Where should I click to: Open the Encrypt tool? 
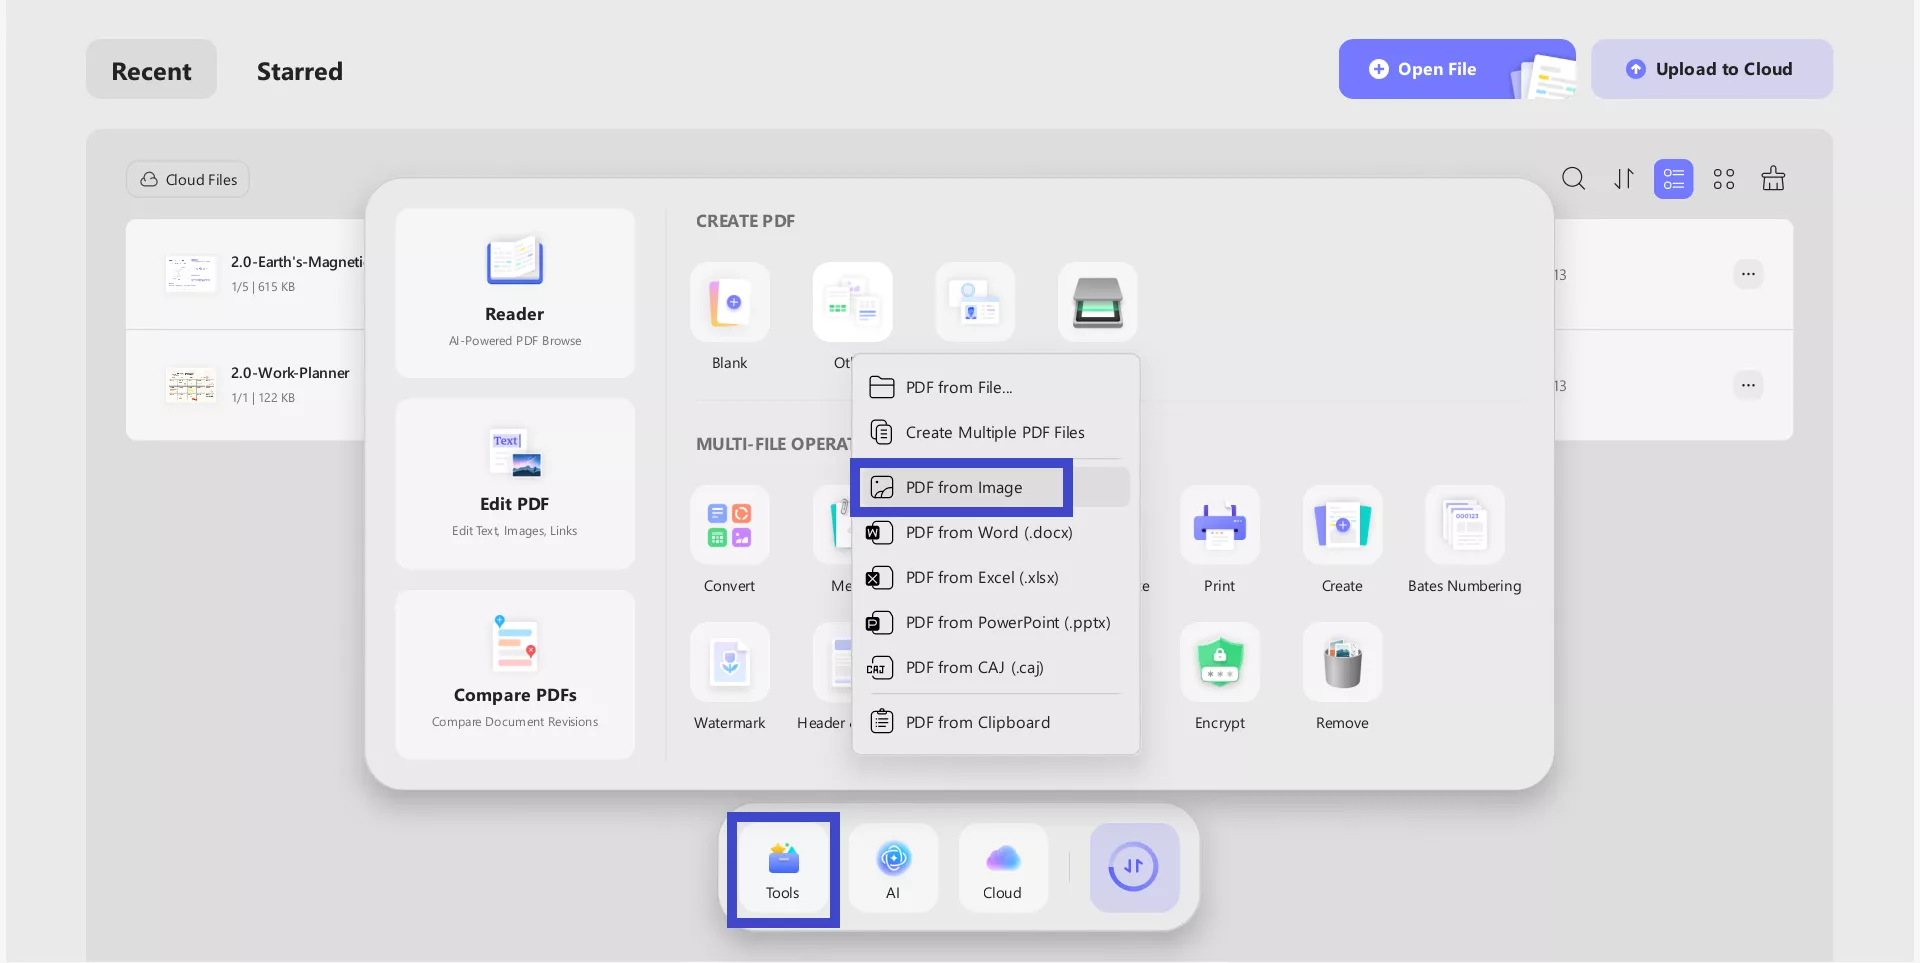1219,663
